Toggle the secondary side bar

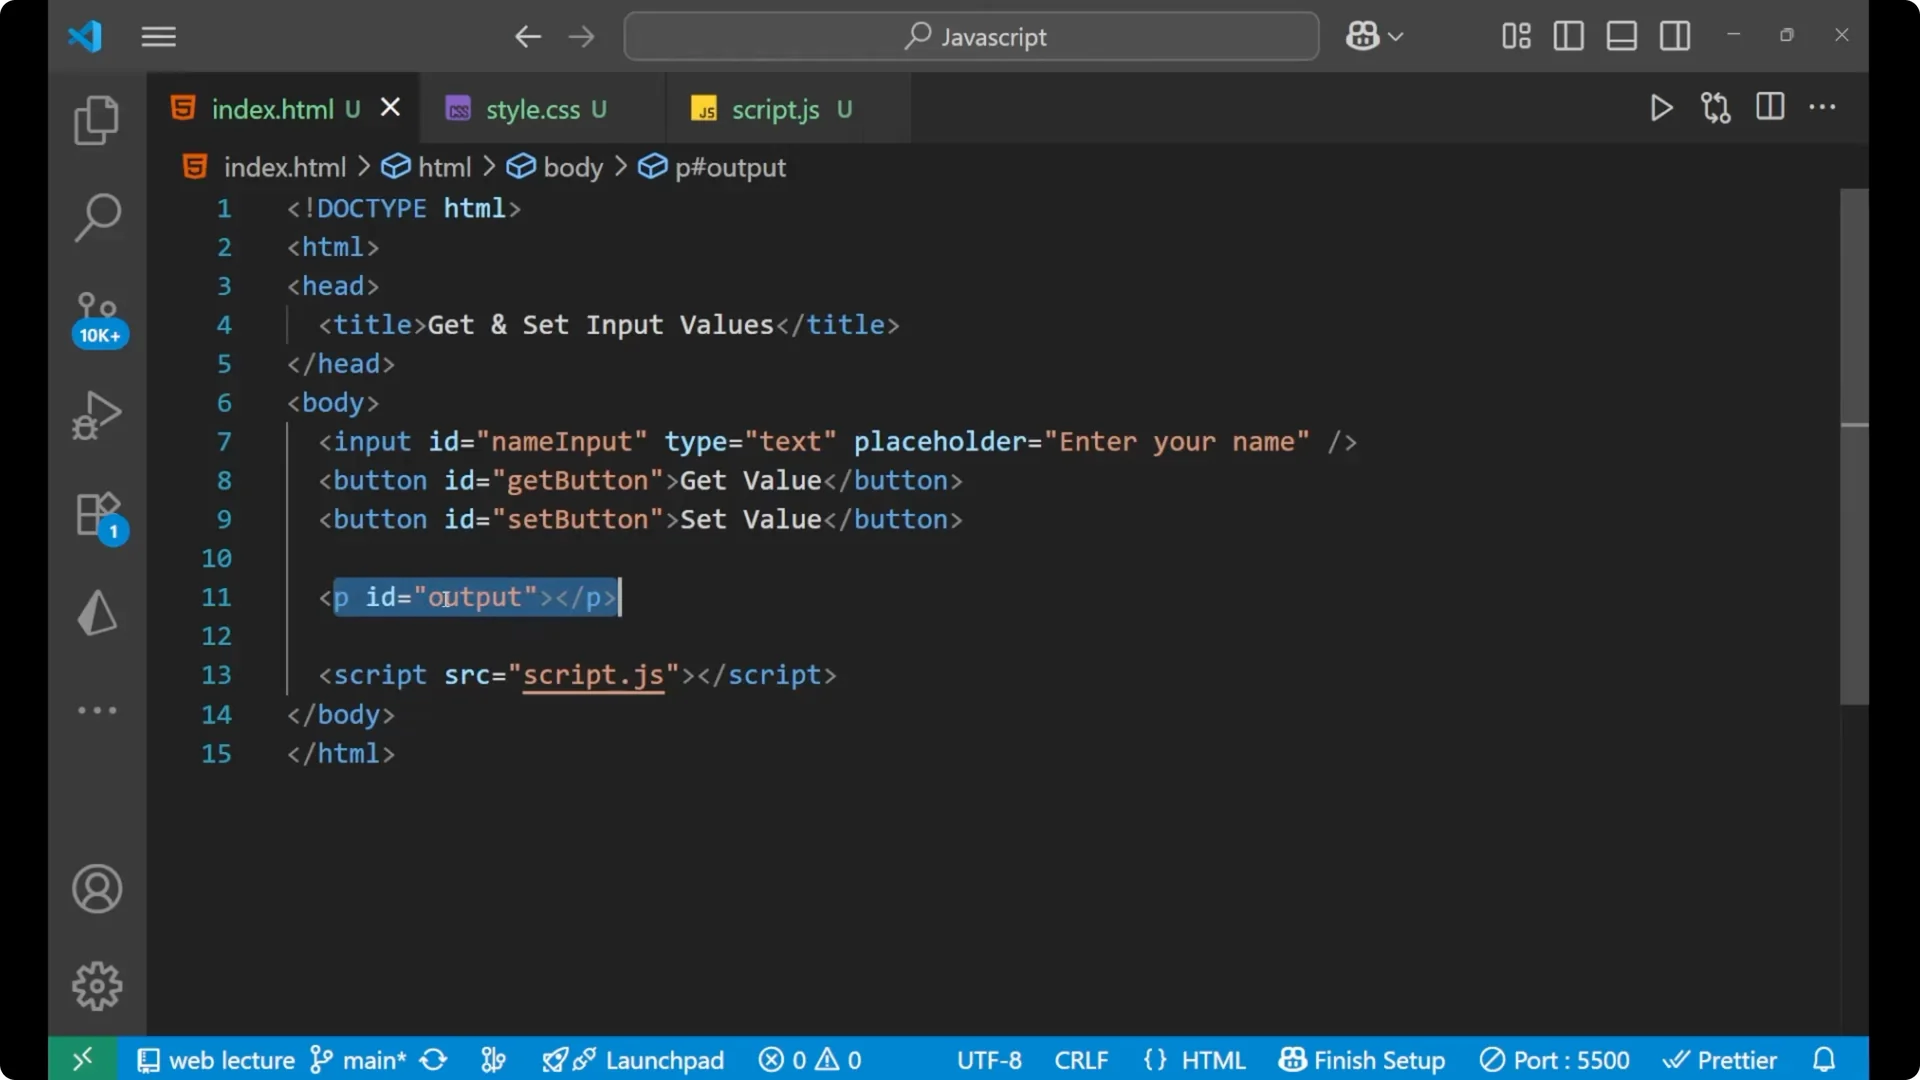point(1674,36)
